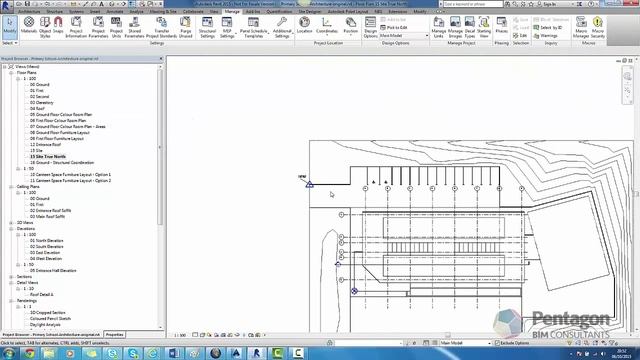Select the 3D Cropped Section rendering
Viewport: 640px width, 360px height.
click(48, 313)
